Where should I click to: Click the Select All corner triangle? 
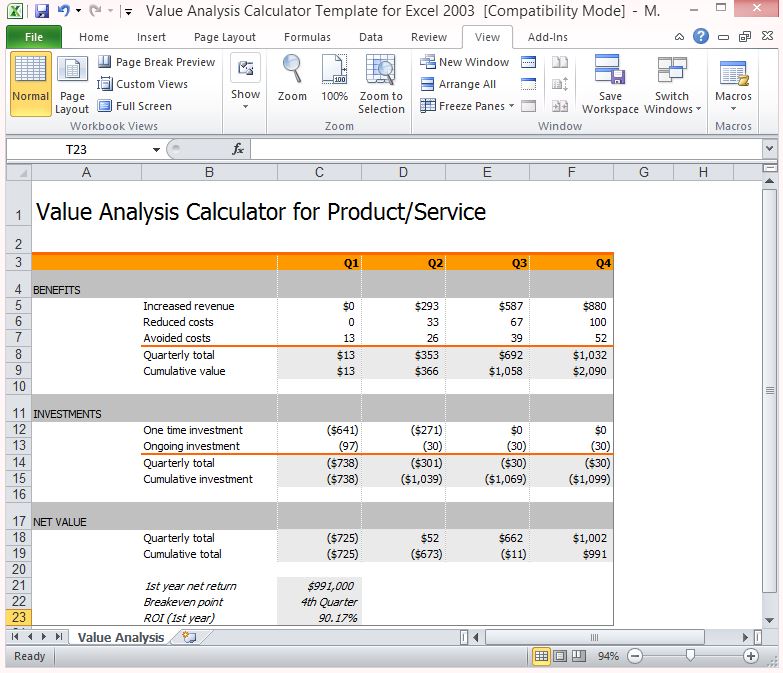(19, 172)
